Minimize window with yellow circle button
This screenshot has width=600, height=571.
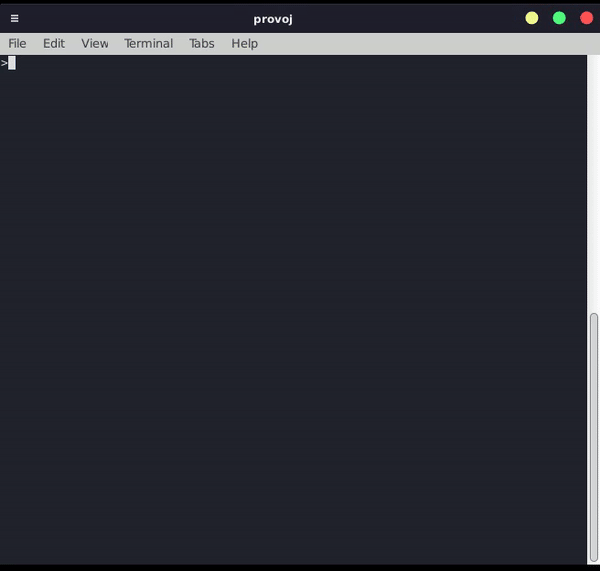click(x=532, y=18)
